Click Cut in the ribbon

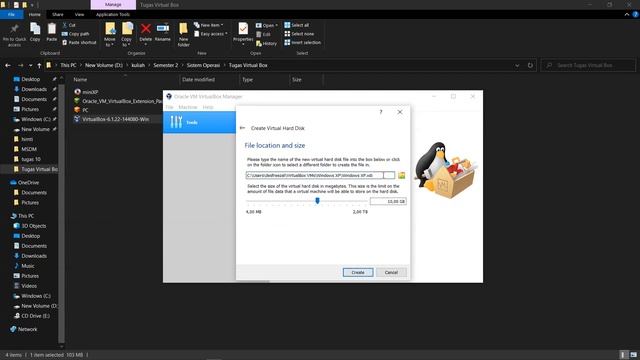click(x=69, y=25)
